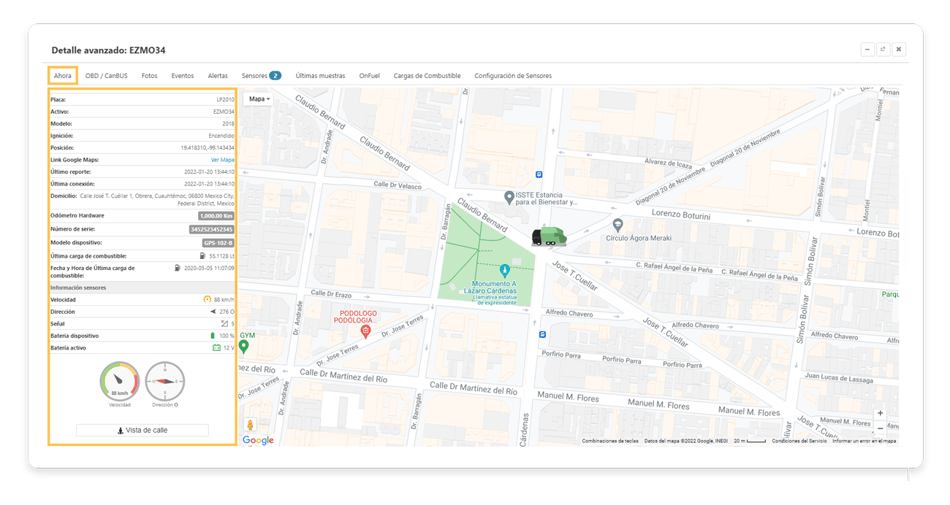Open the Eventos tab
Screen dimensions: 950x505
coord(182,76)
